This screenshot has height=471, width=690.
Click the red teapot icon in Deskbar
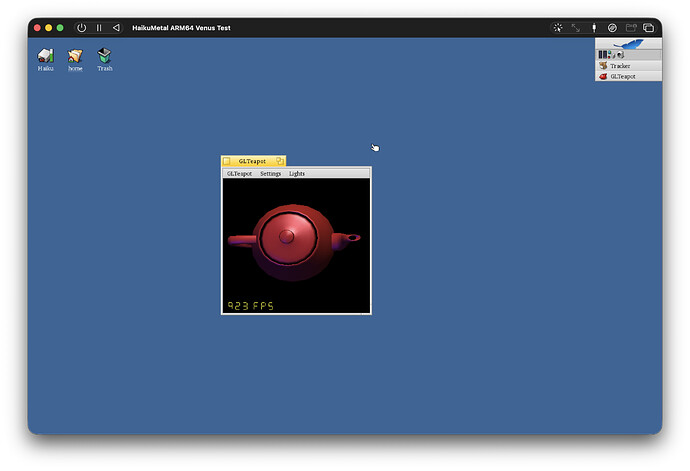[x=603, y=77]
